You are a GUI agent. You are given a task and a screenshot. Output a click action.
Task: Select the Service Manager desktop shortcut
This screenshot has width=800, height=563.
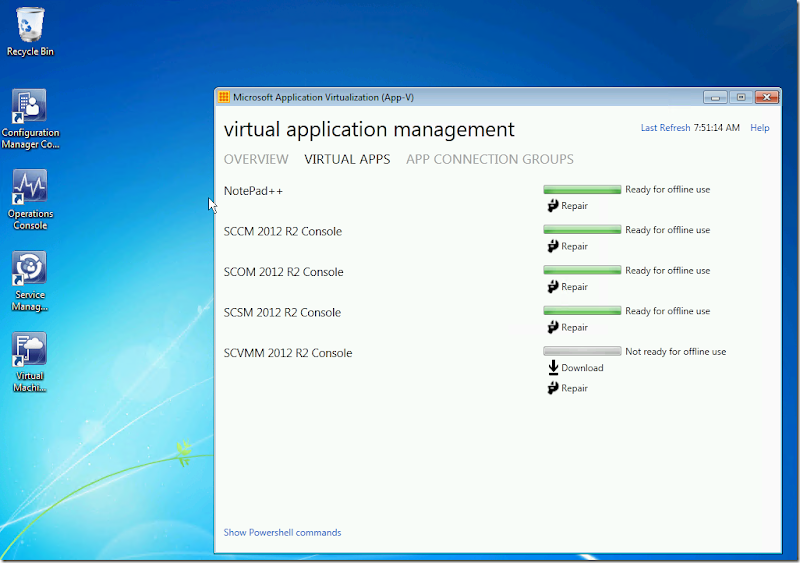tap(30, 281)
